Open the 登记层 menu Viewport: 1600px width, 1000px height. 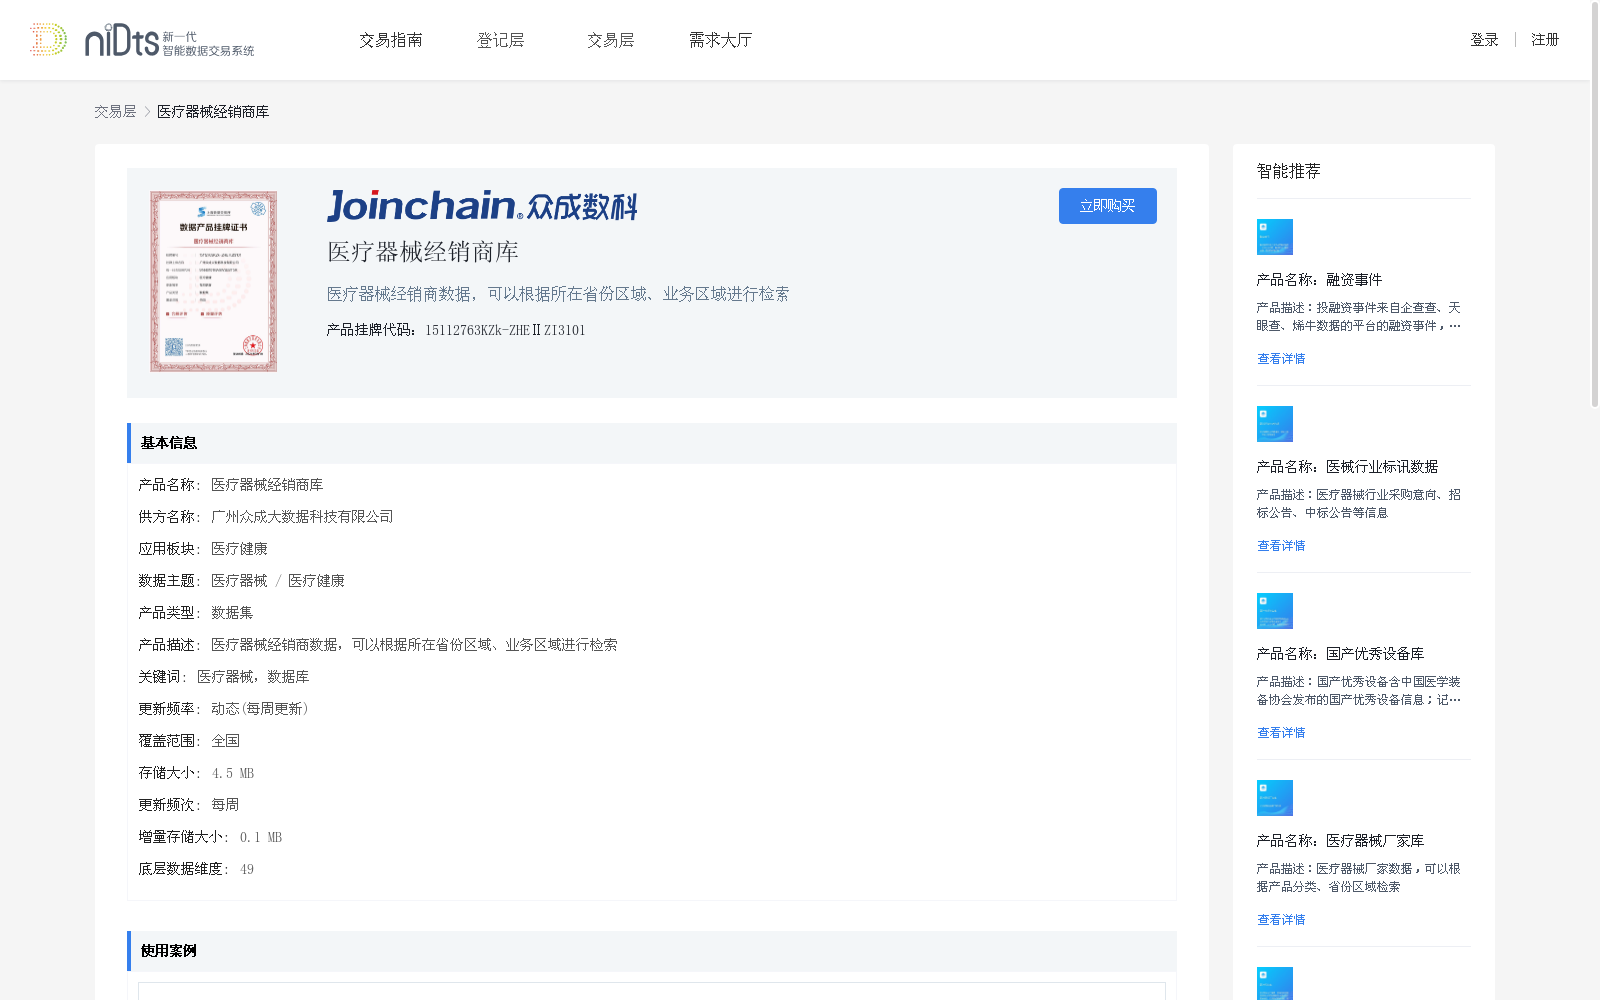point(501,40)
